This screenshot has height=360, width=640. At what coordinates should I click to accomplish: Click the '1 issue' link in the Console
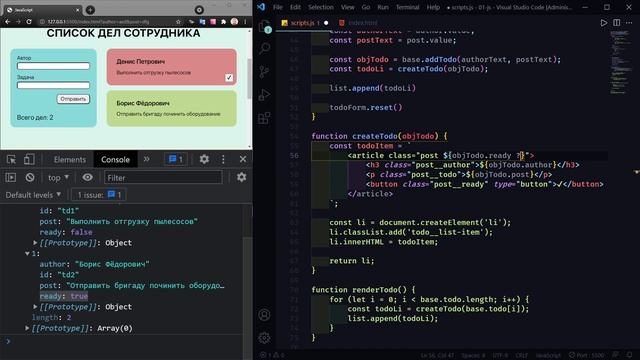(99, 195)
